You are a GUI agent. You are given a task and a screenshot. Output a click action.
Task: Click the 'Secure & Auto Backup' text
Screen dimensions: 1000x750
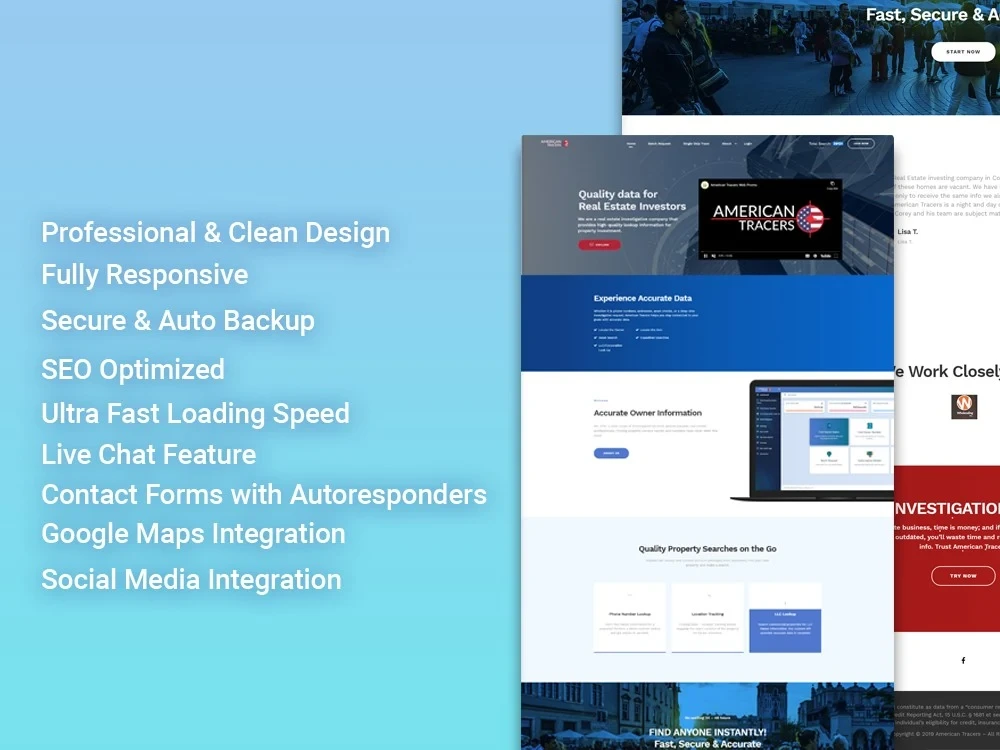(178, 321)
